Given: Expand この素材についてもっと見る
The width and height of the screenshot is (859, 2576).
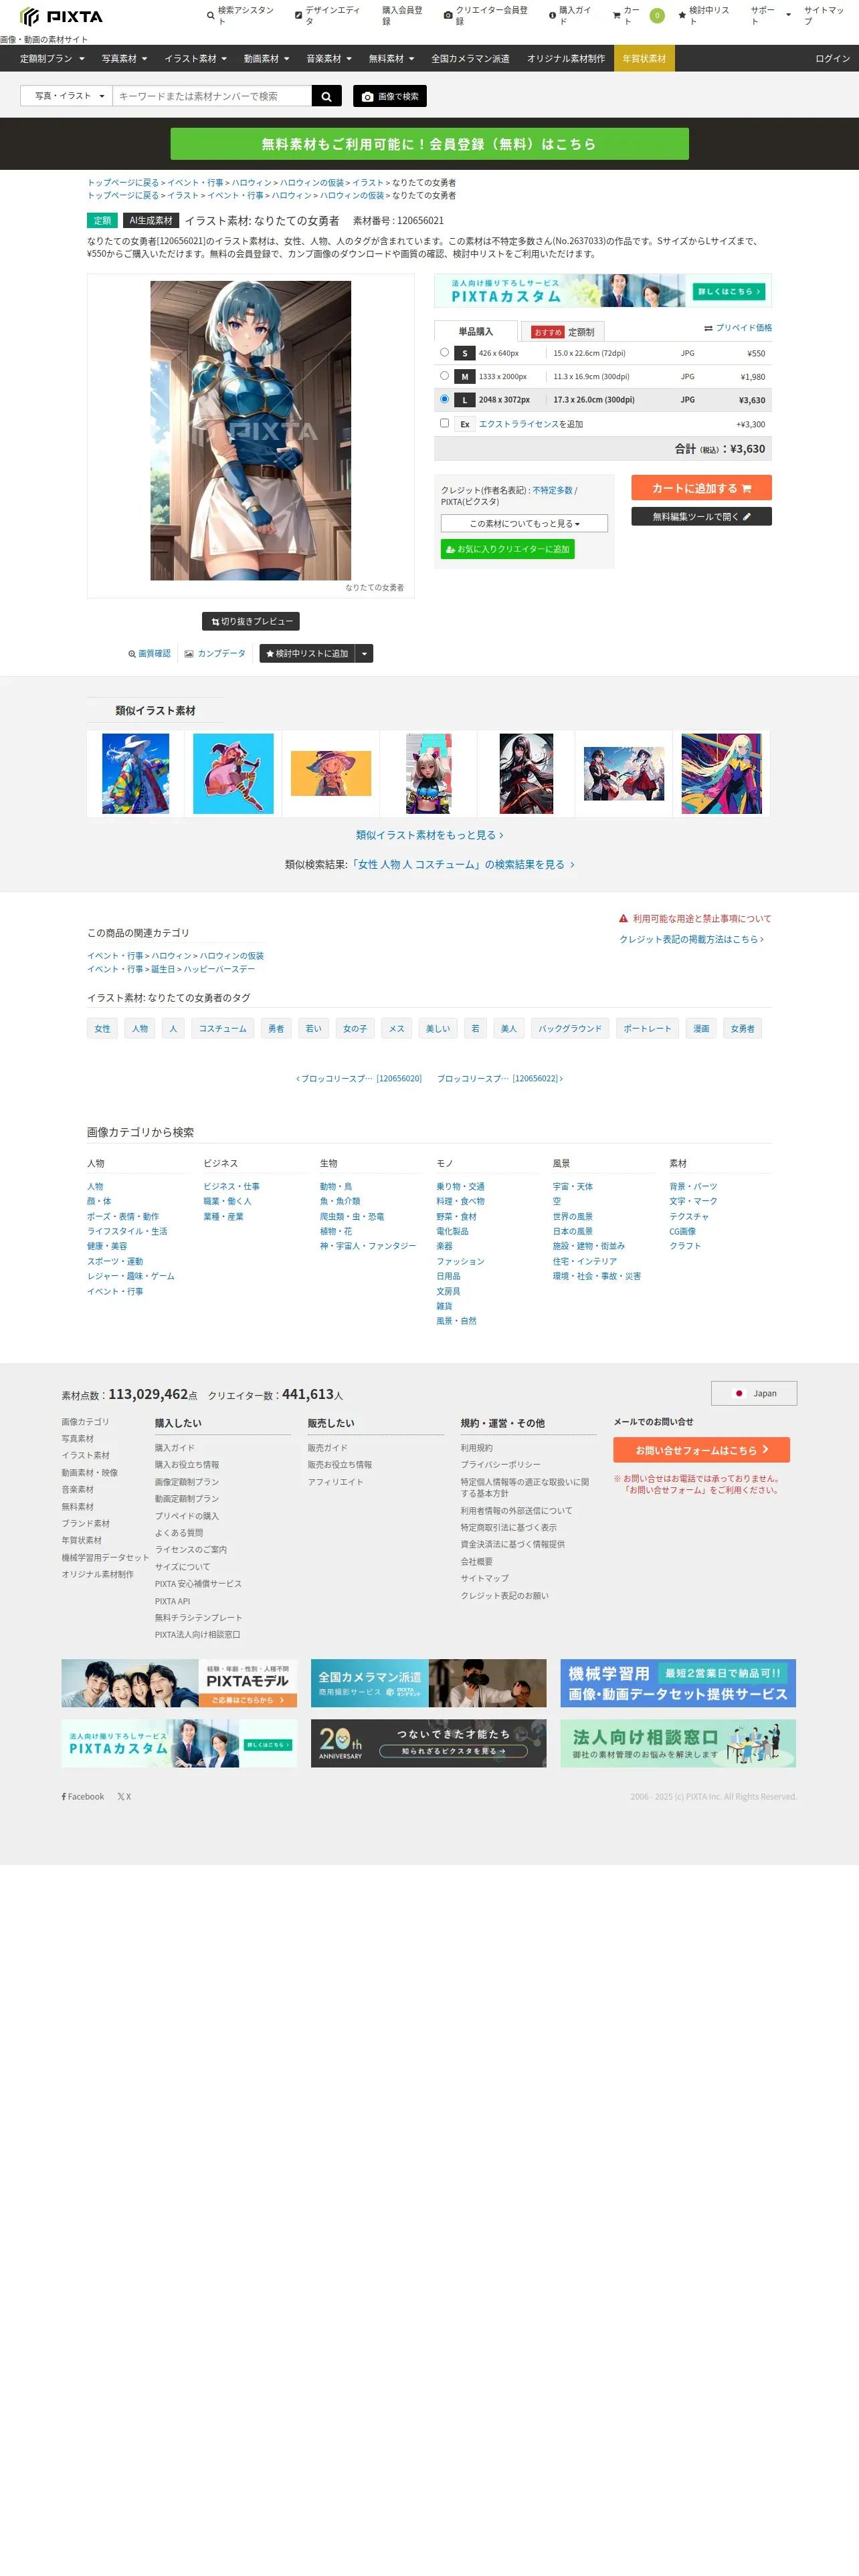Looking at the screenshot, I should coord(524,523).
